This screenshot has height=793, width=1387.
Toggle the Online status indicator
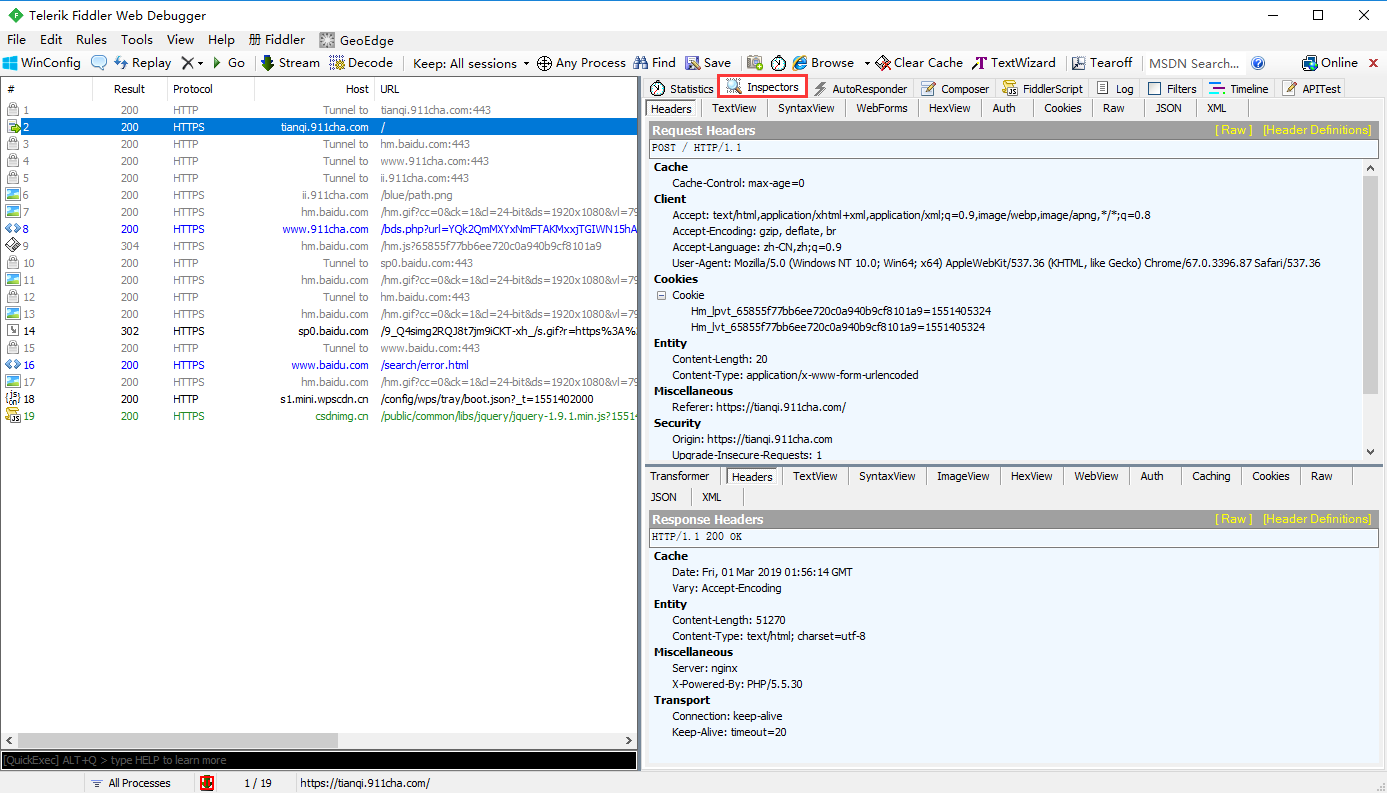(1333, 62)
